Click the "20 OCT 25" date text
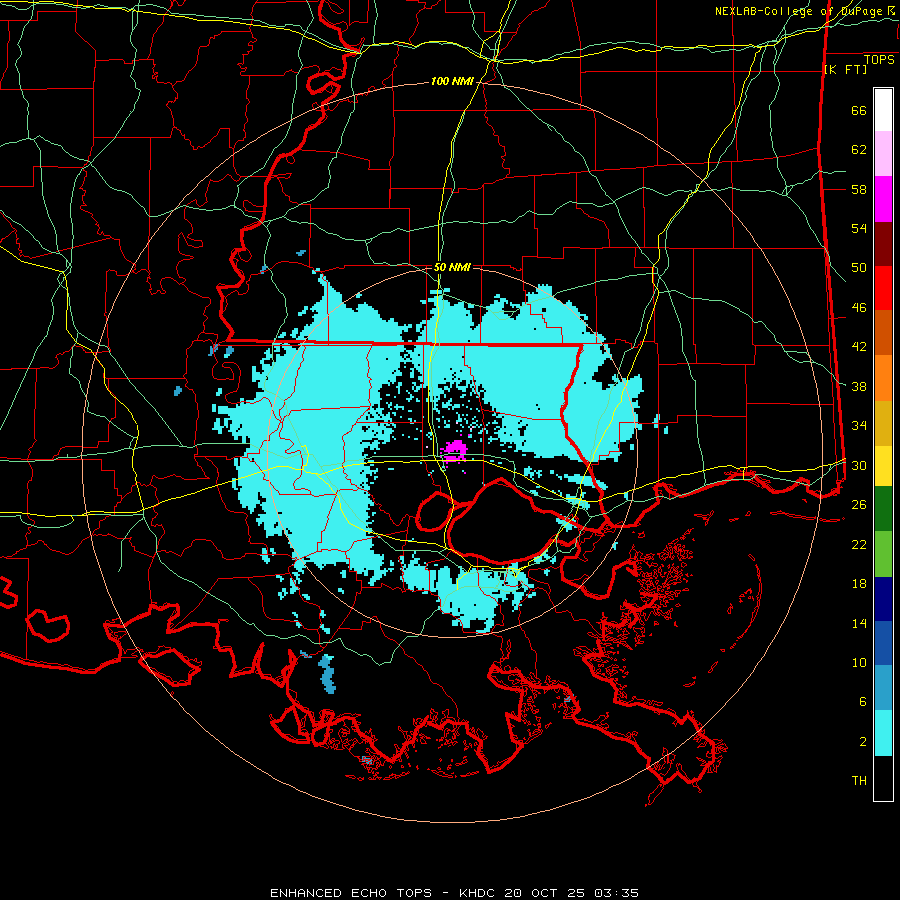900x900 pixels. (x=546, y=893)
